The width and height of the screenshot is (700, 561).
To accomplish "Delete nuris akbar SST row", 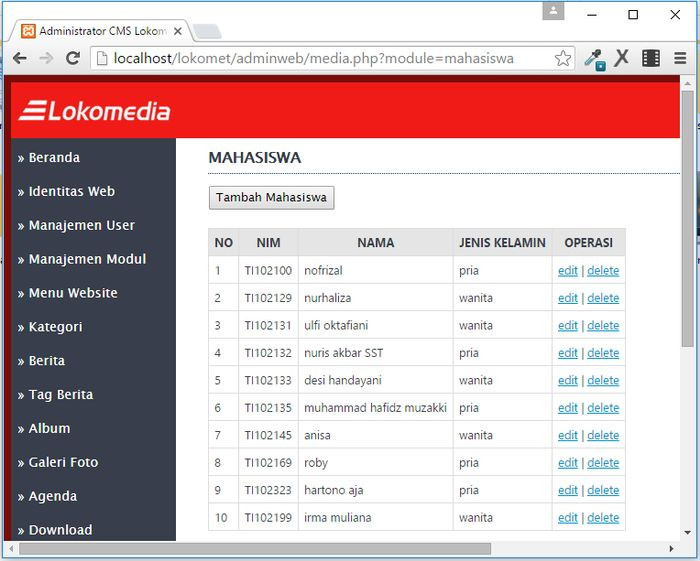I will (603, 353).
